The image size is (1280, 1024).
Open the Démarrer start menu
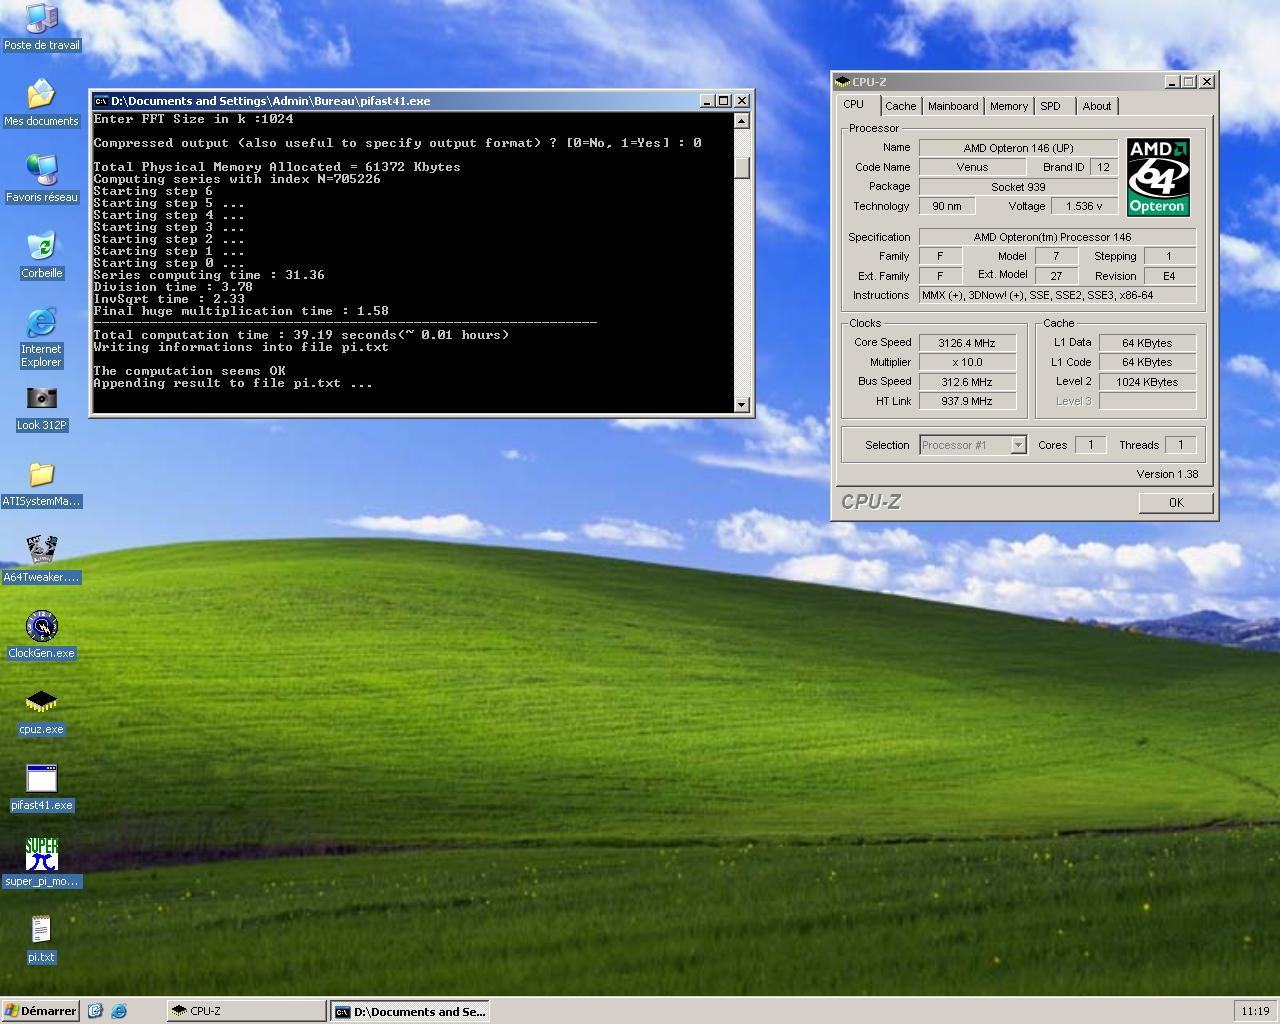pos(40,1011)
